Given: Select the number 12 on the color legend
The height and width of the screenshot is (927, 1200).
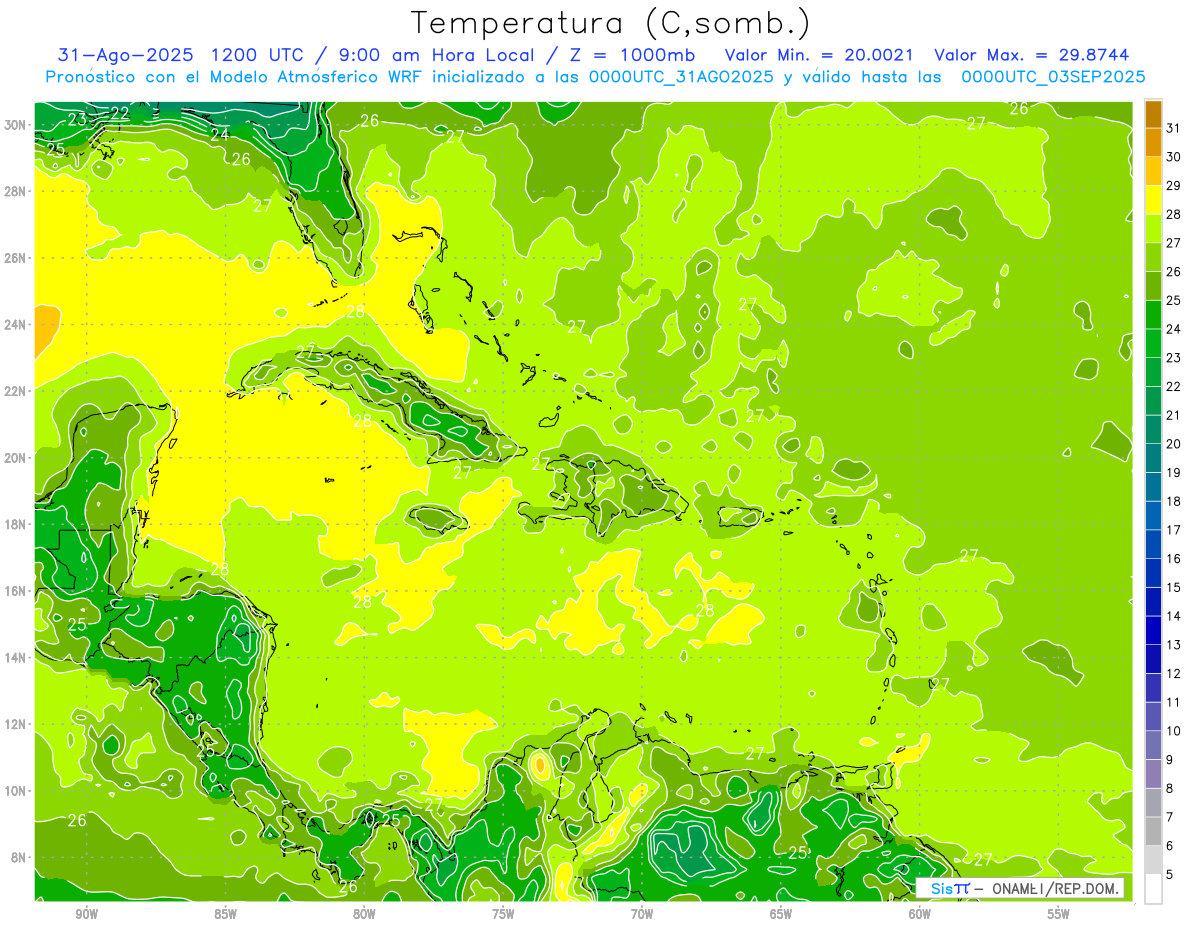Looking at the screenshot, I should [1174, 674].
